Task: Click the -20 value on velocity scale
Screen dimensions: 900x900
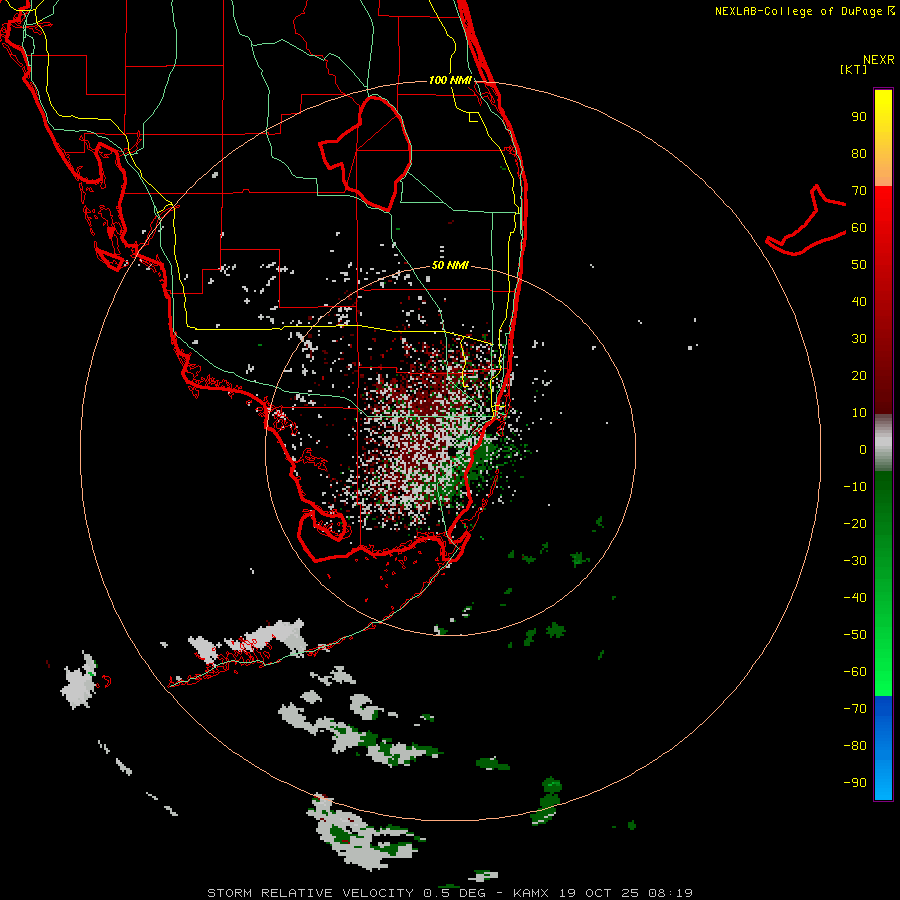Action: coord(855,523)
